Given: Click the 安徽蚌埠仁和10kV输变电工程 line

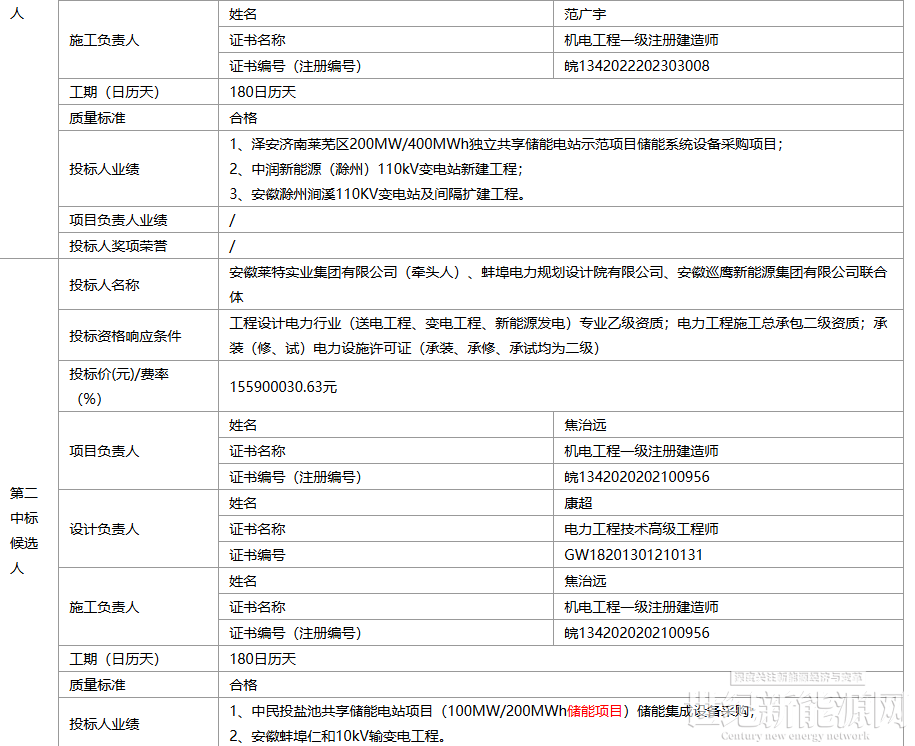Looking at the screenshot, I should pyautogui.click(x=337, y=736).
